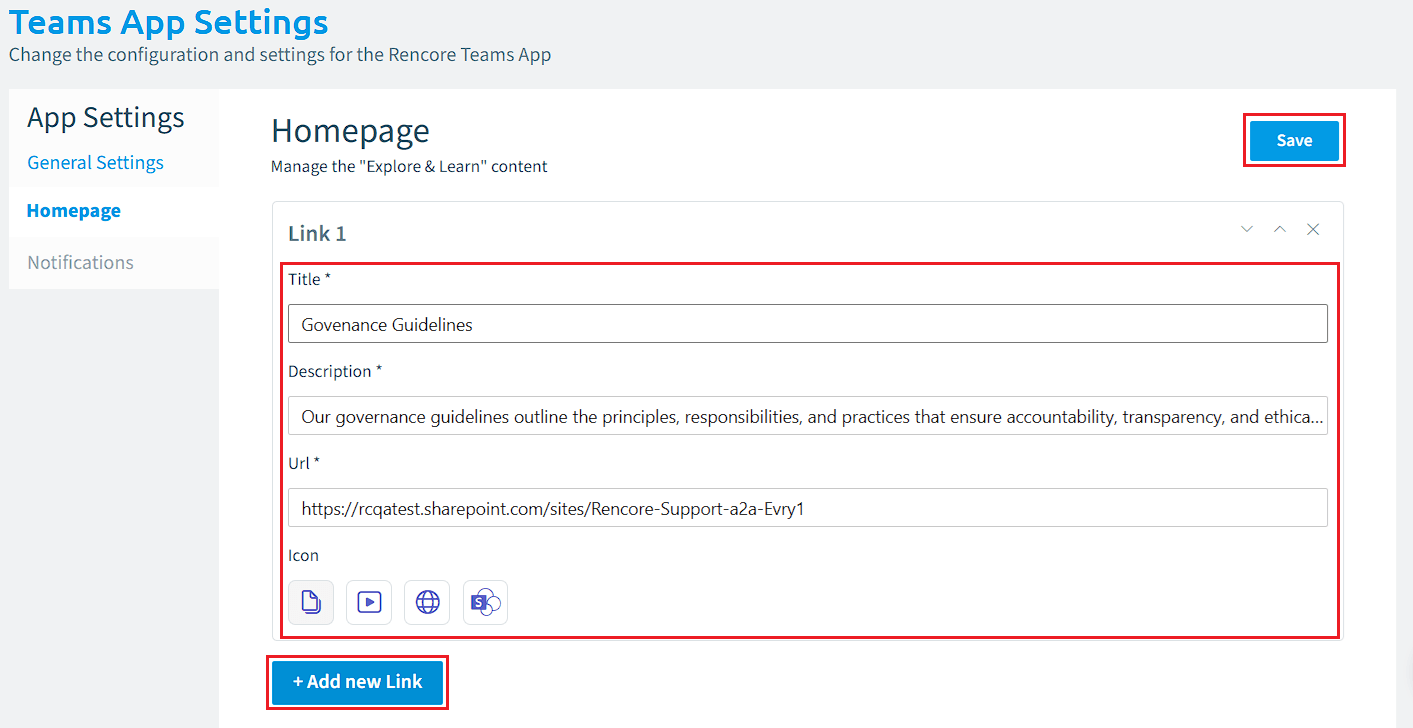
Task: Pick the globe web icon
Action: tap(427, 602)
